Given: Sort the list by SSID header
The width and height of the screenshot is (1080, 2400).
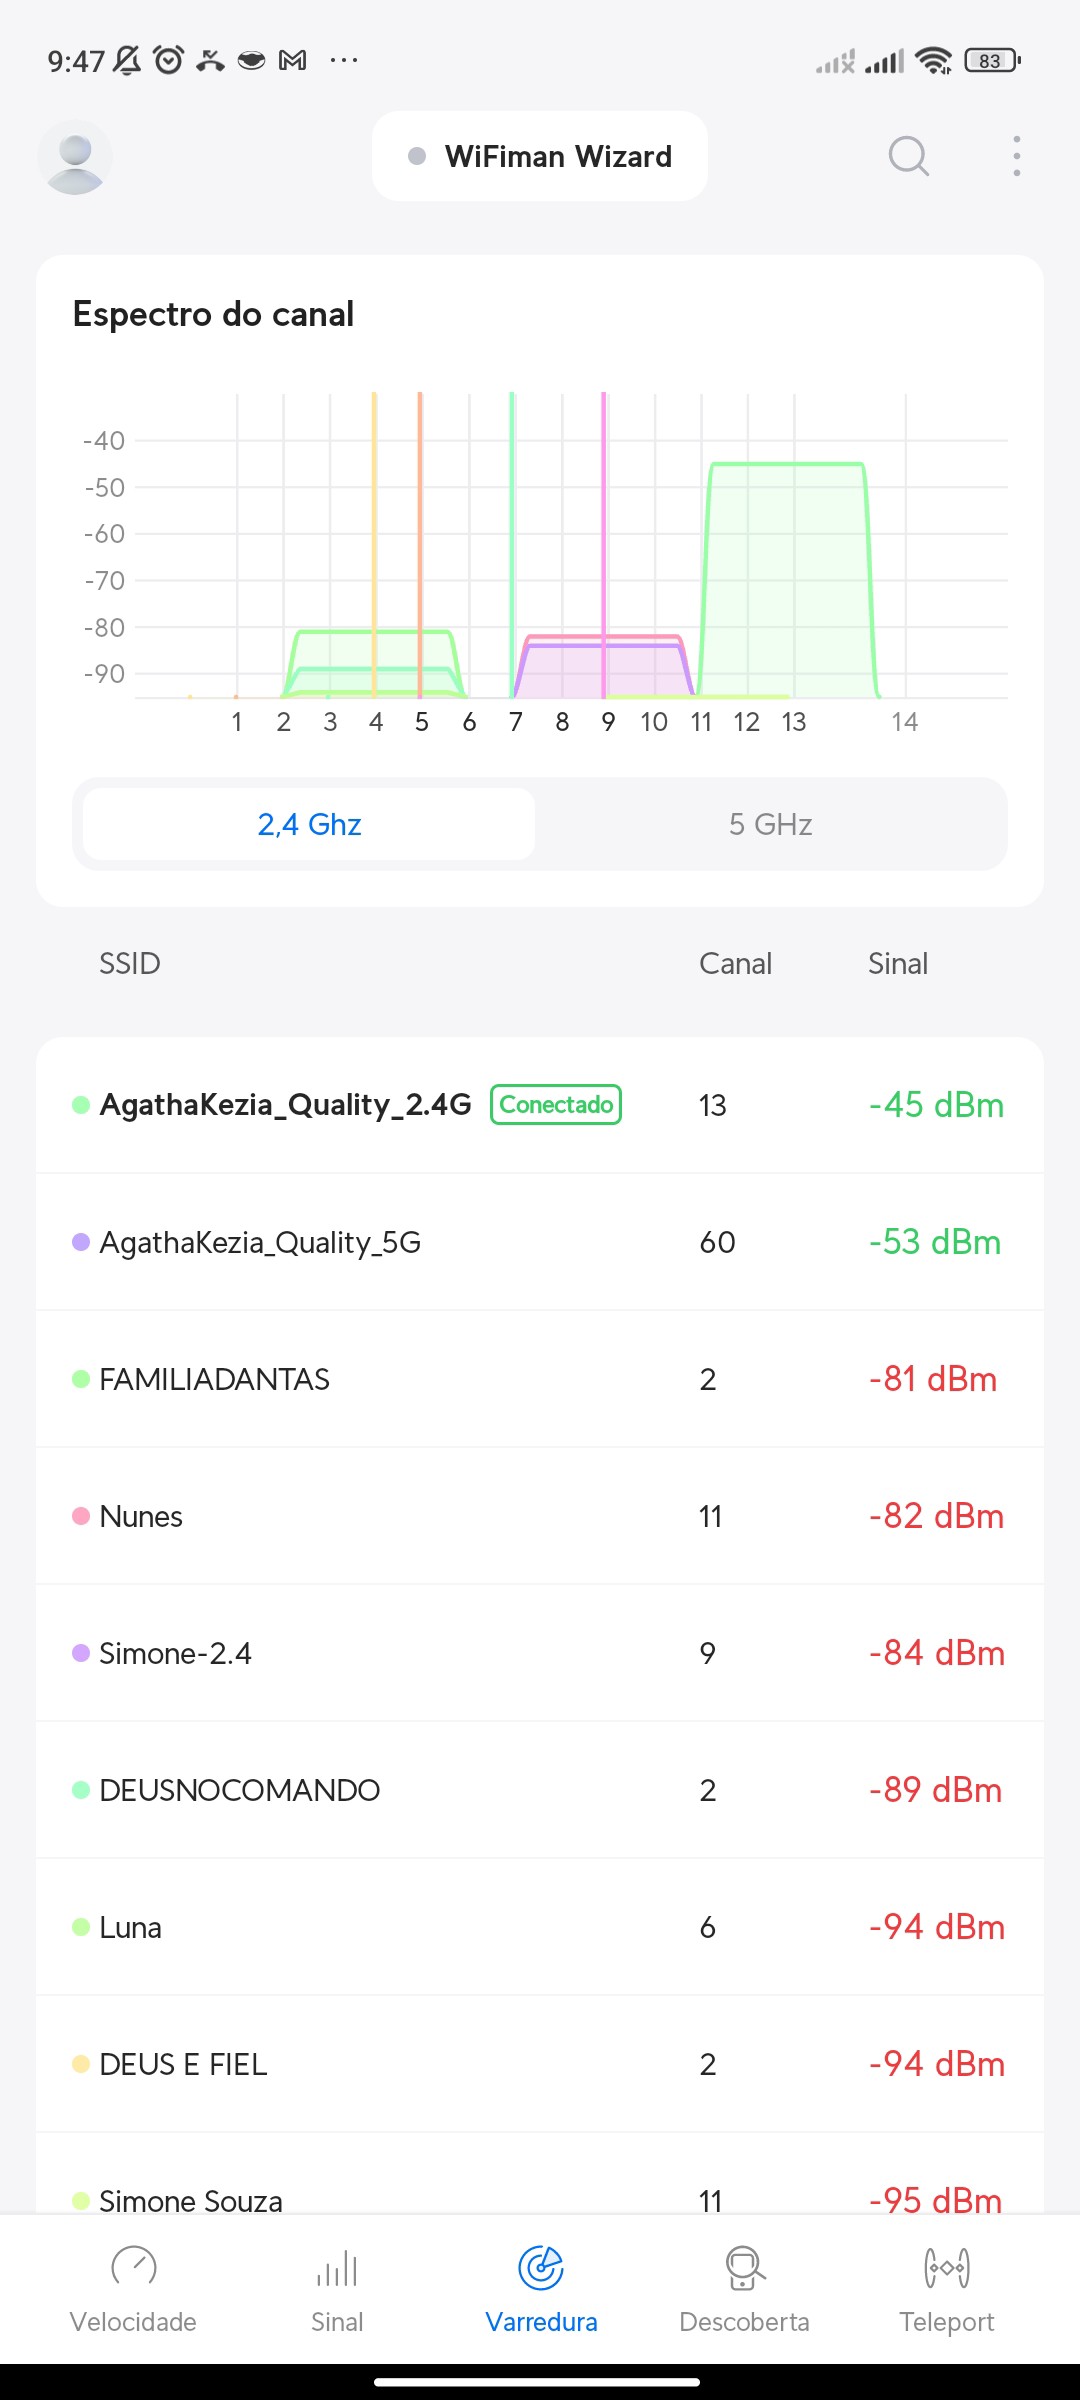Looking at the screenshot, I should pos(130,963).
